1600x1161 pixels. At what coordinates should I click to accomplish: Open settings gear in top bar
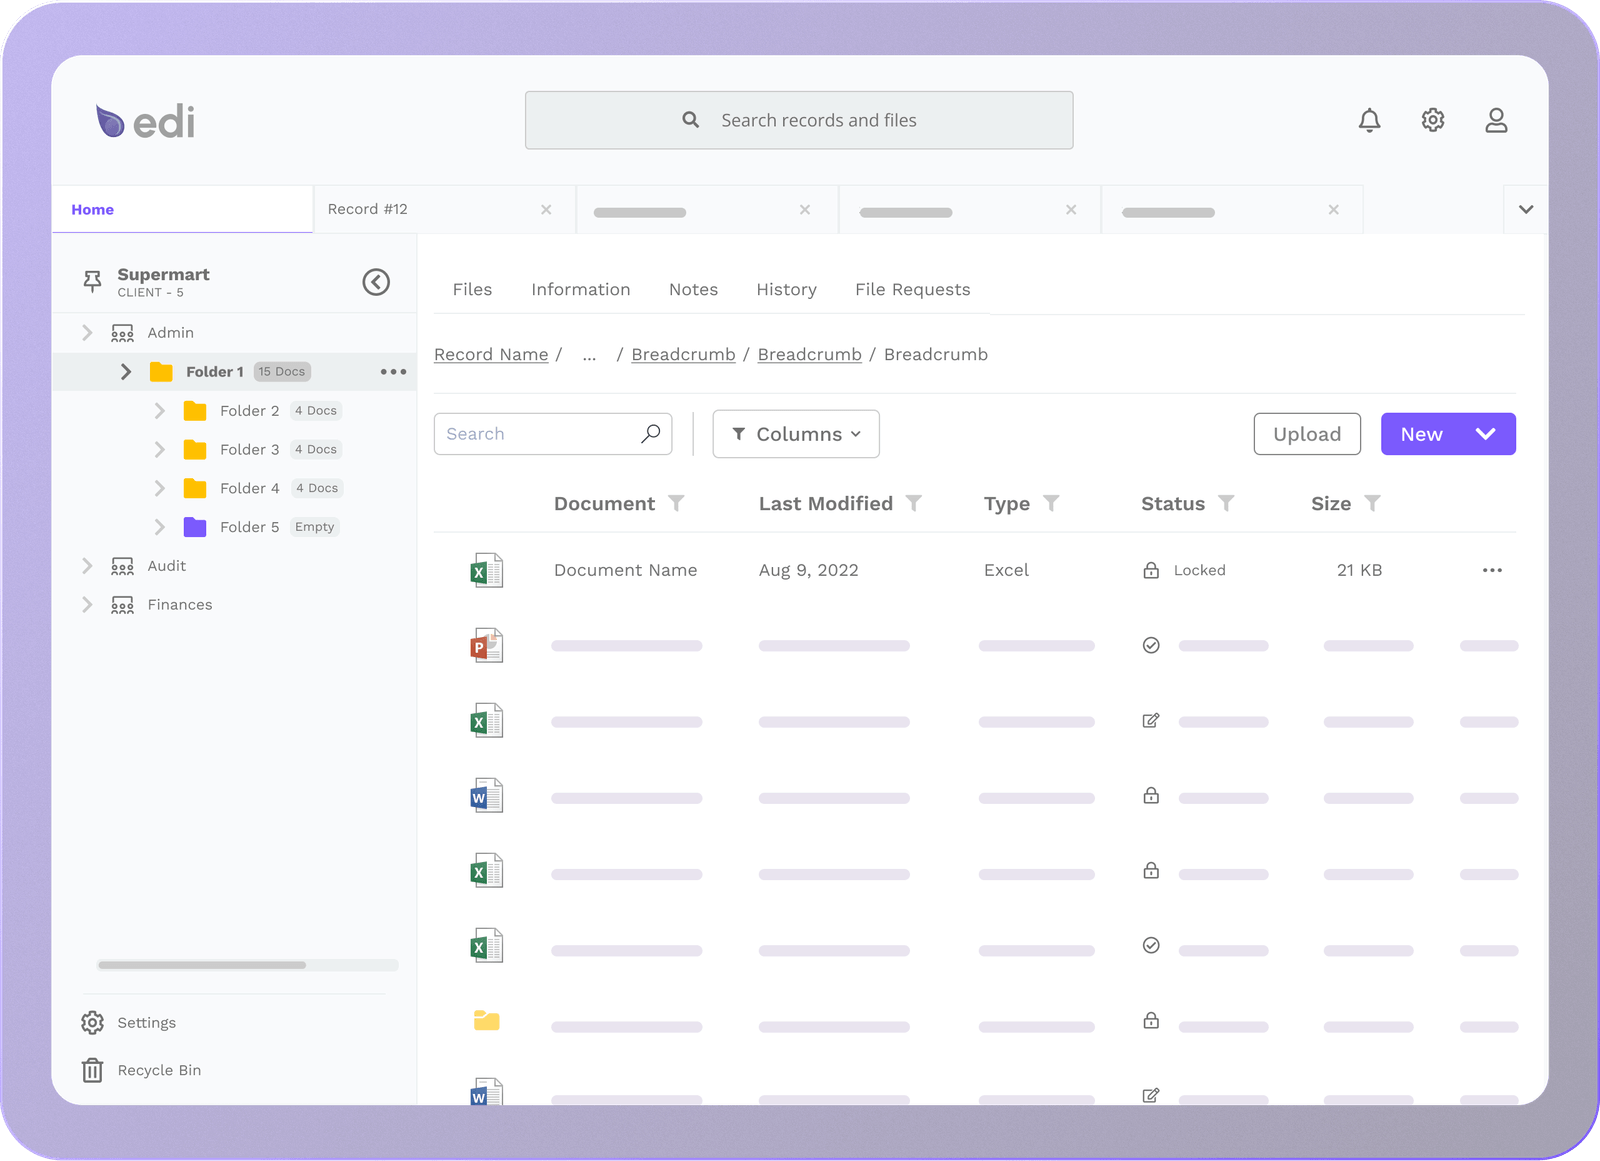click(x=1432, y=120)
